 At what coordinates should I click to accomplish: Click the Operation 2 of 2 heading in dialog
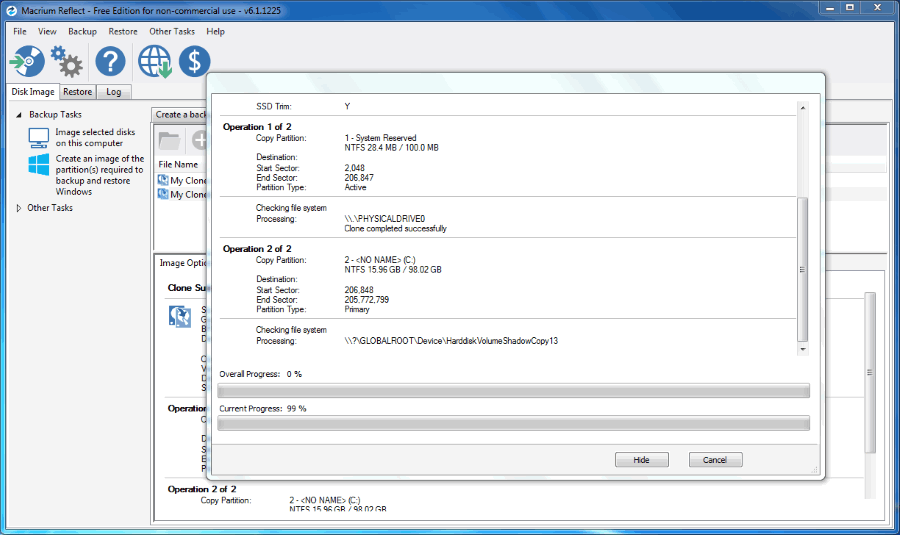point(257,249)
